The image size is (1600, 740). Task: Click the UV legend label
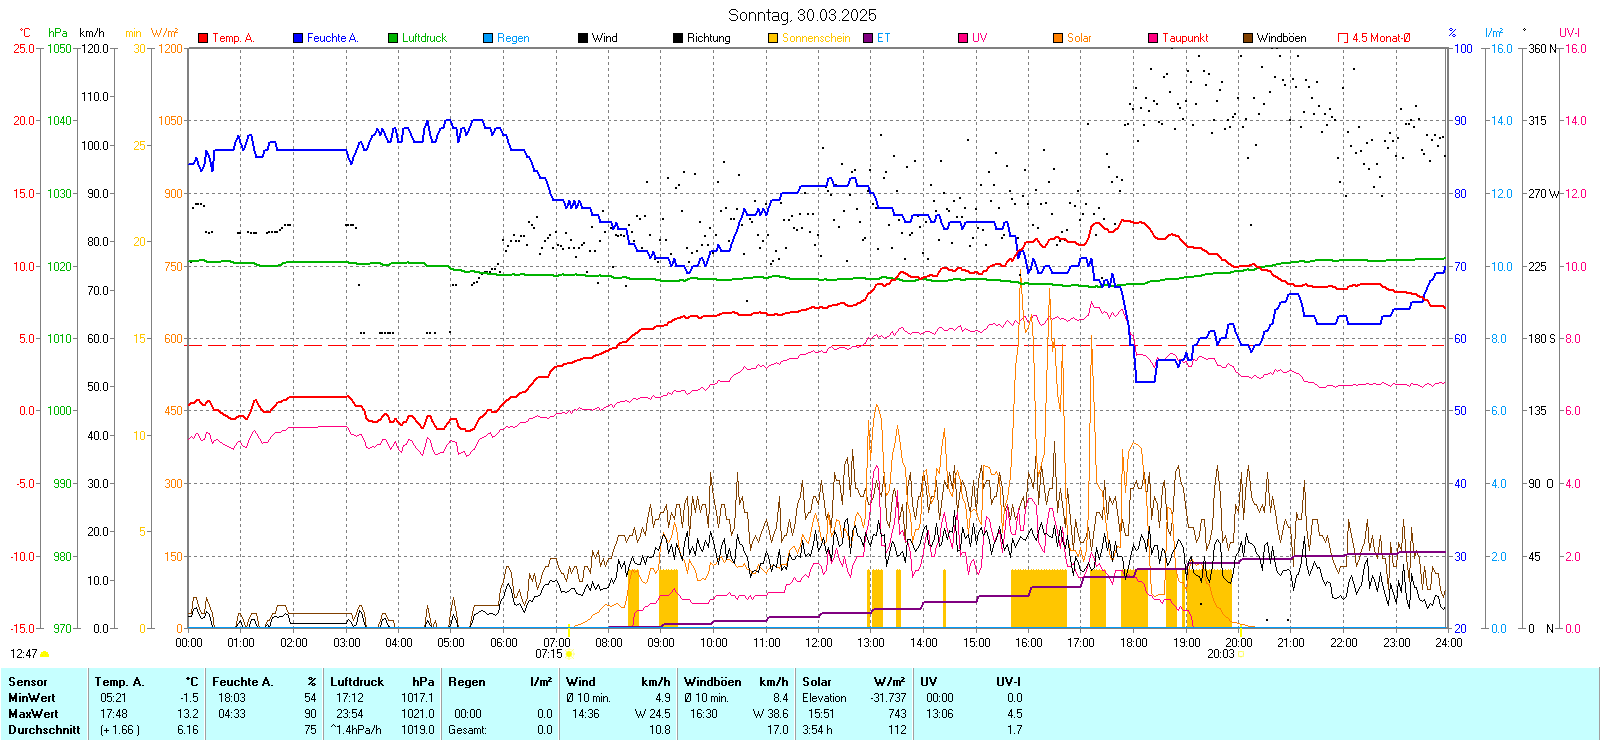[x=979, y=38]
